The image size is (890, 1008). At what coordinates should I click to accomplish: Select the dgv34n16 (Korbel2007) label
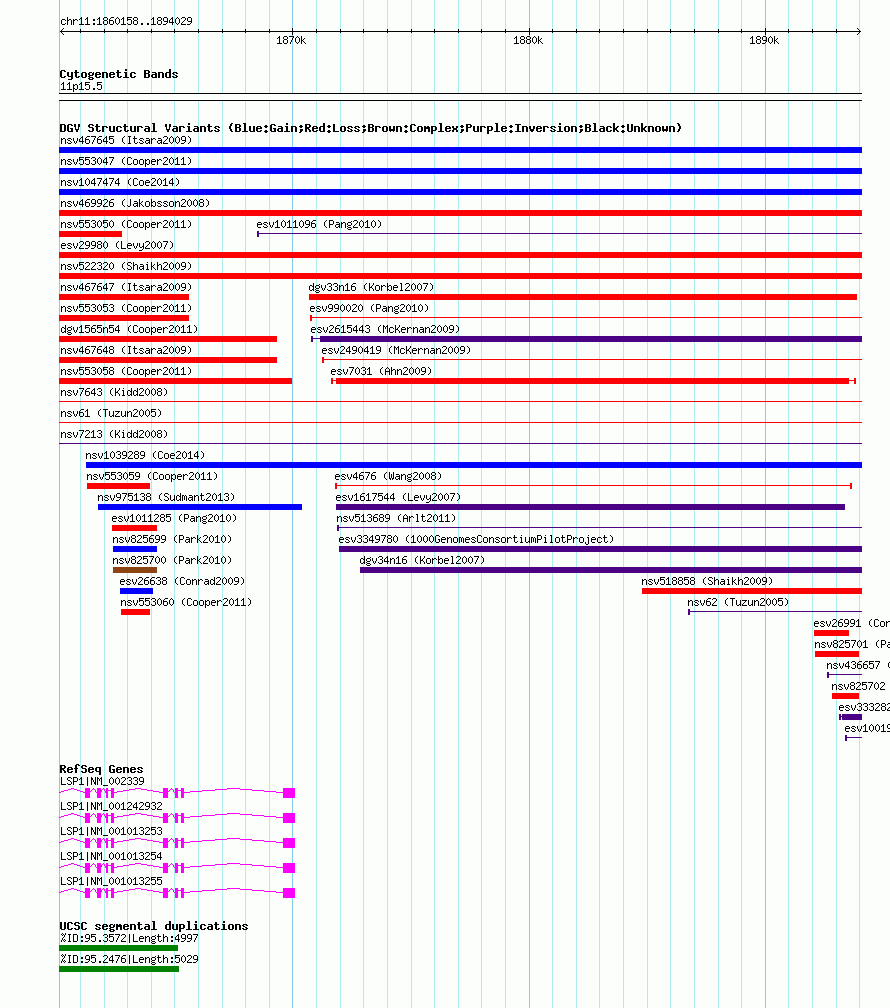click(x=422, y=560)
